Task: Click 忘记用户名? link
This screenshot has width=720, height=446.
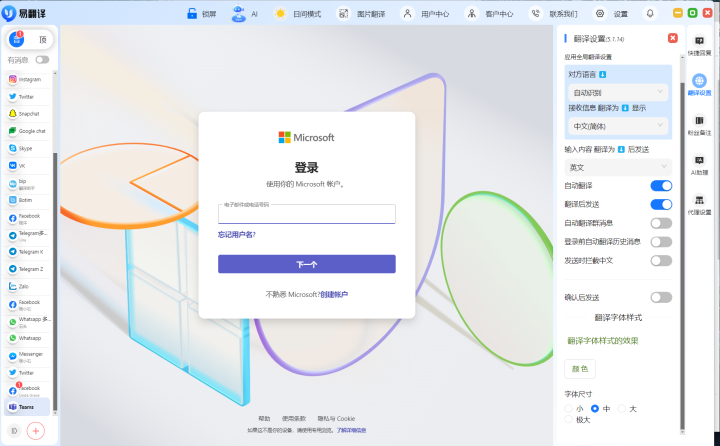Action: coord(236,235)
